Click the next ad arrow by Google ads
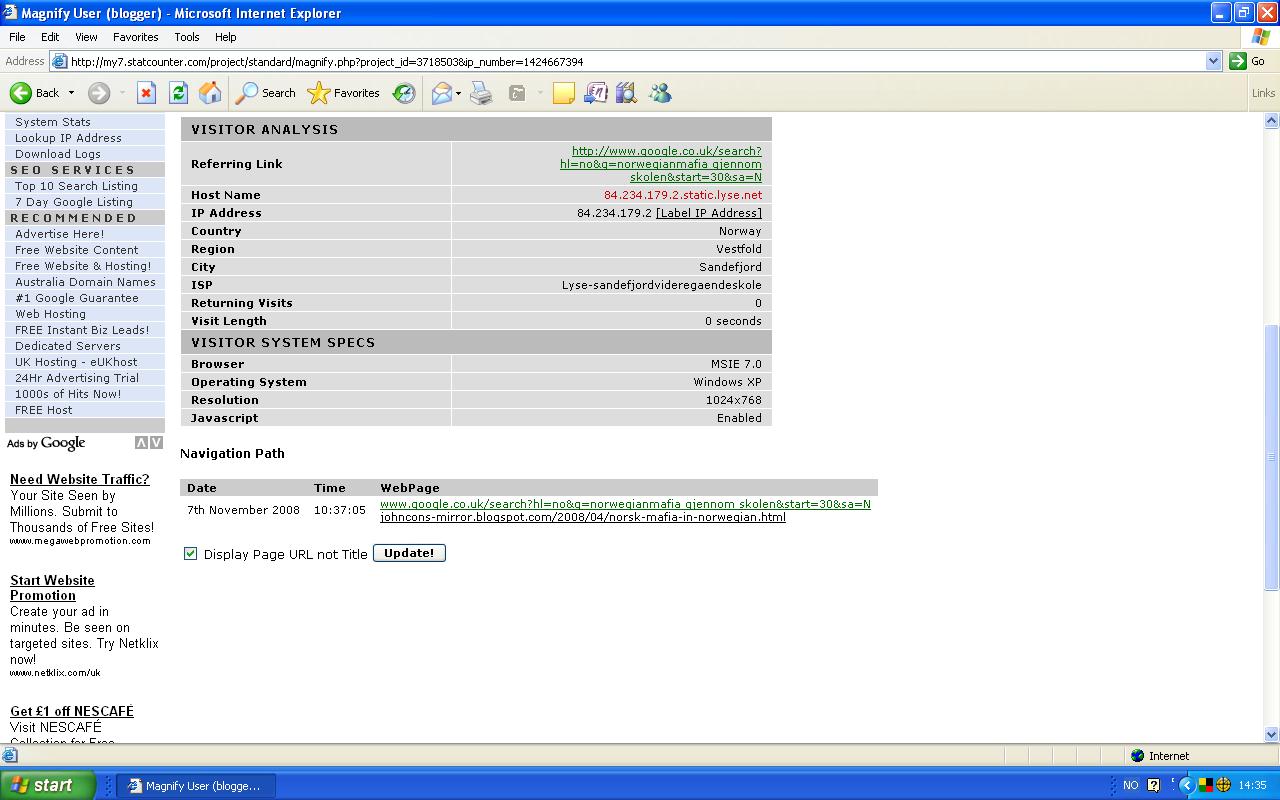This screenshot has height=800, width=1280. point(156,443)
